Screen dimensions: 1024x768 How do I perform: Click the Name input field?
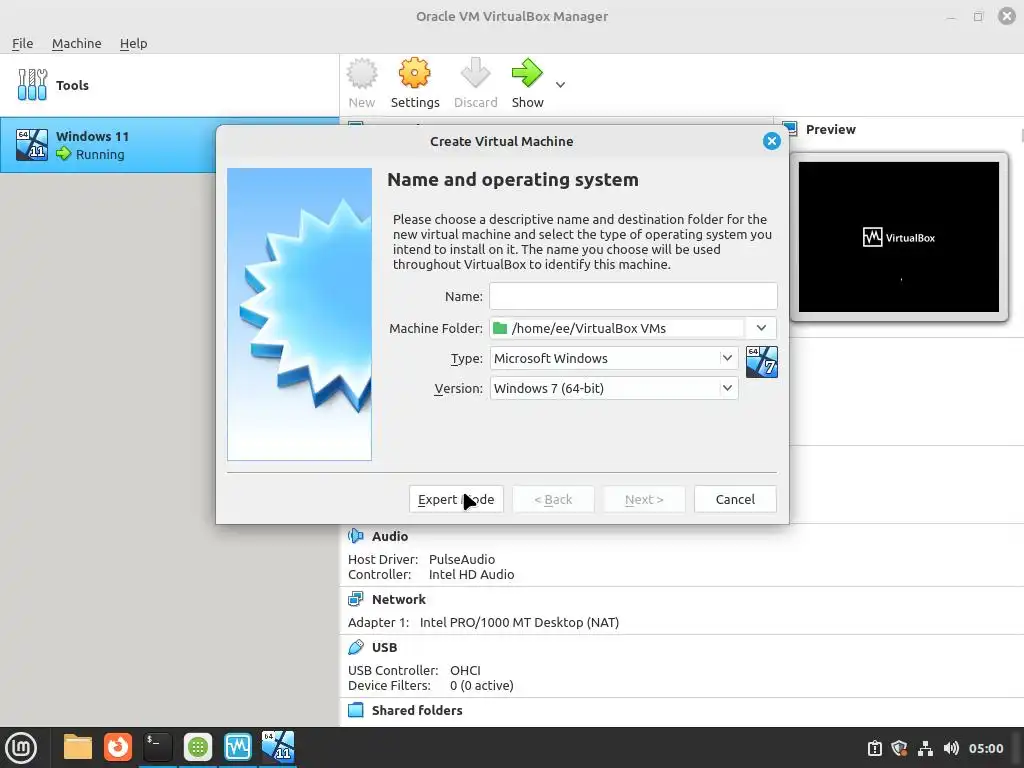633,296
